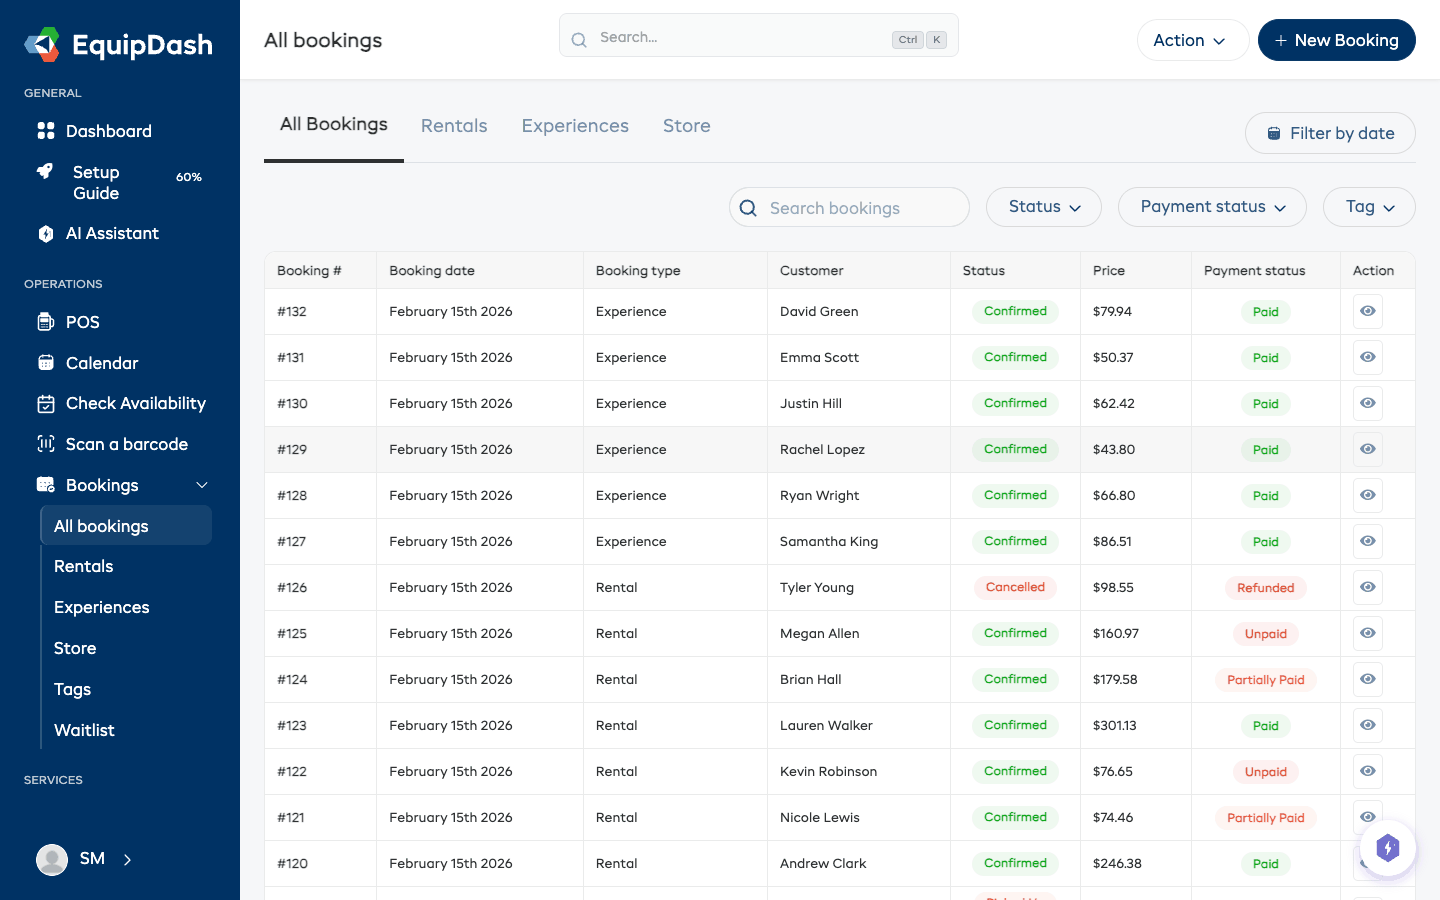The width and height of the screenshot is (1440, 900).
Task: Open the floating assistant button at bottom right
Action: click(1388, 847)
